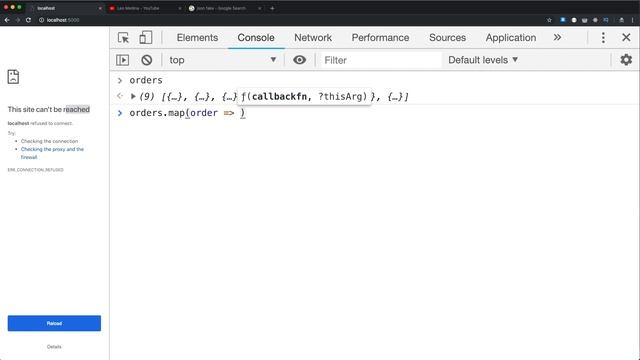The height and width of the screenshot is (360, 640).
Task: Open the Application tab
Action: point(511,38)
